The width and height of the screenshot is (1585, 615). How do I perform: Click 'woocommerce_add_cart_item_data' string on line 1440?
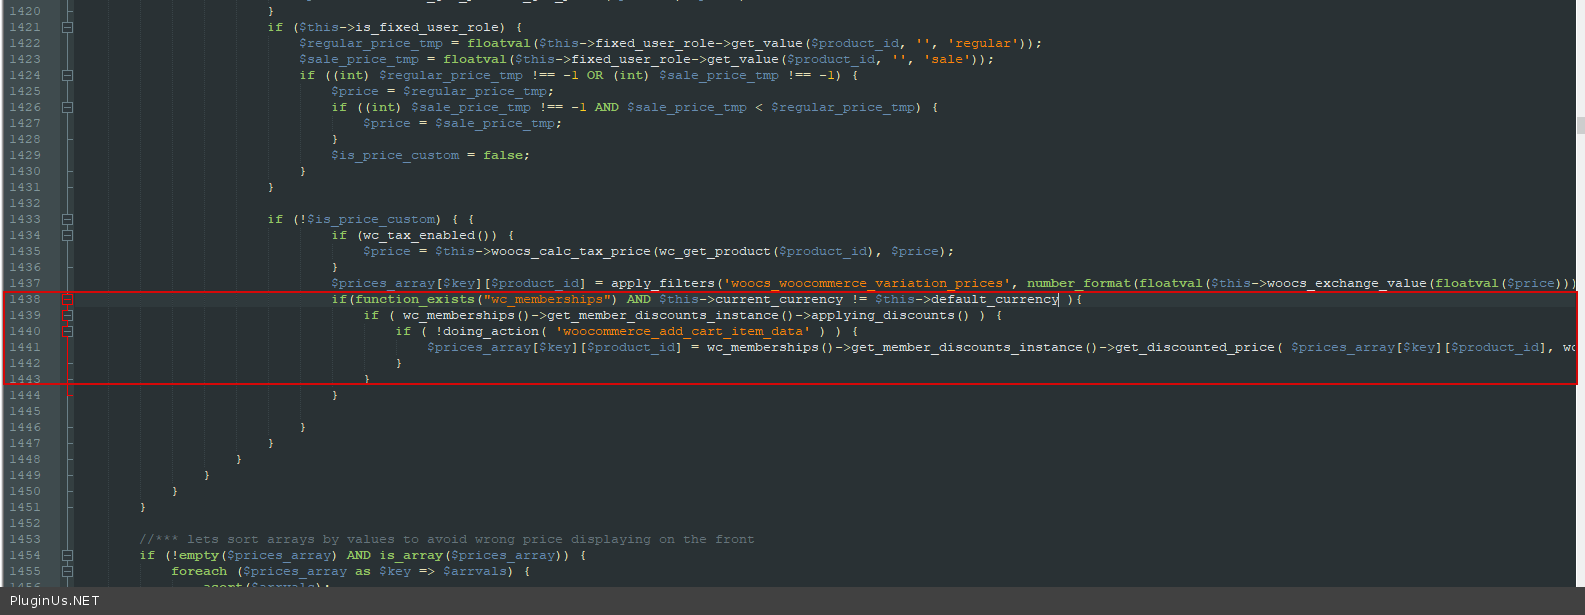(x=683, y=331)
